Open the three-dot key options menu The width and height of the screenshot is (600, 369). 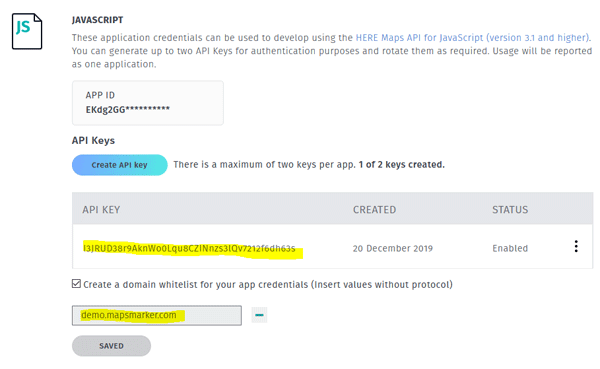(x=576, y=247)
